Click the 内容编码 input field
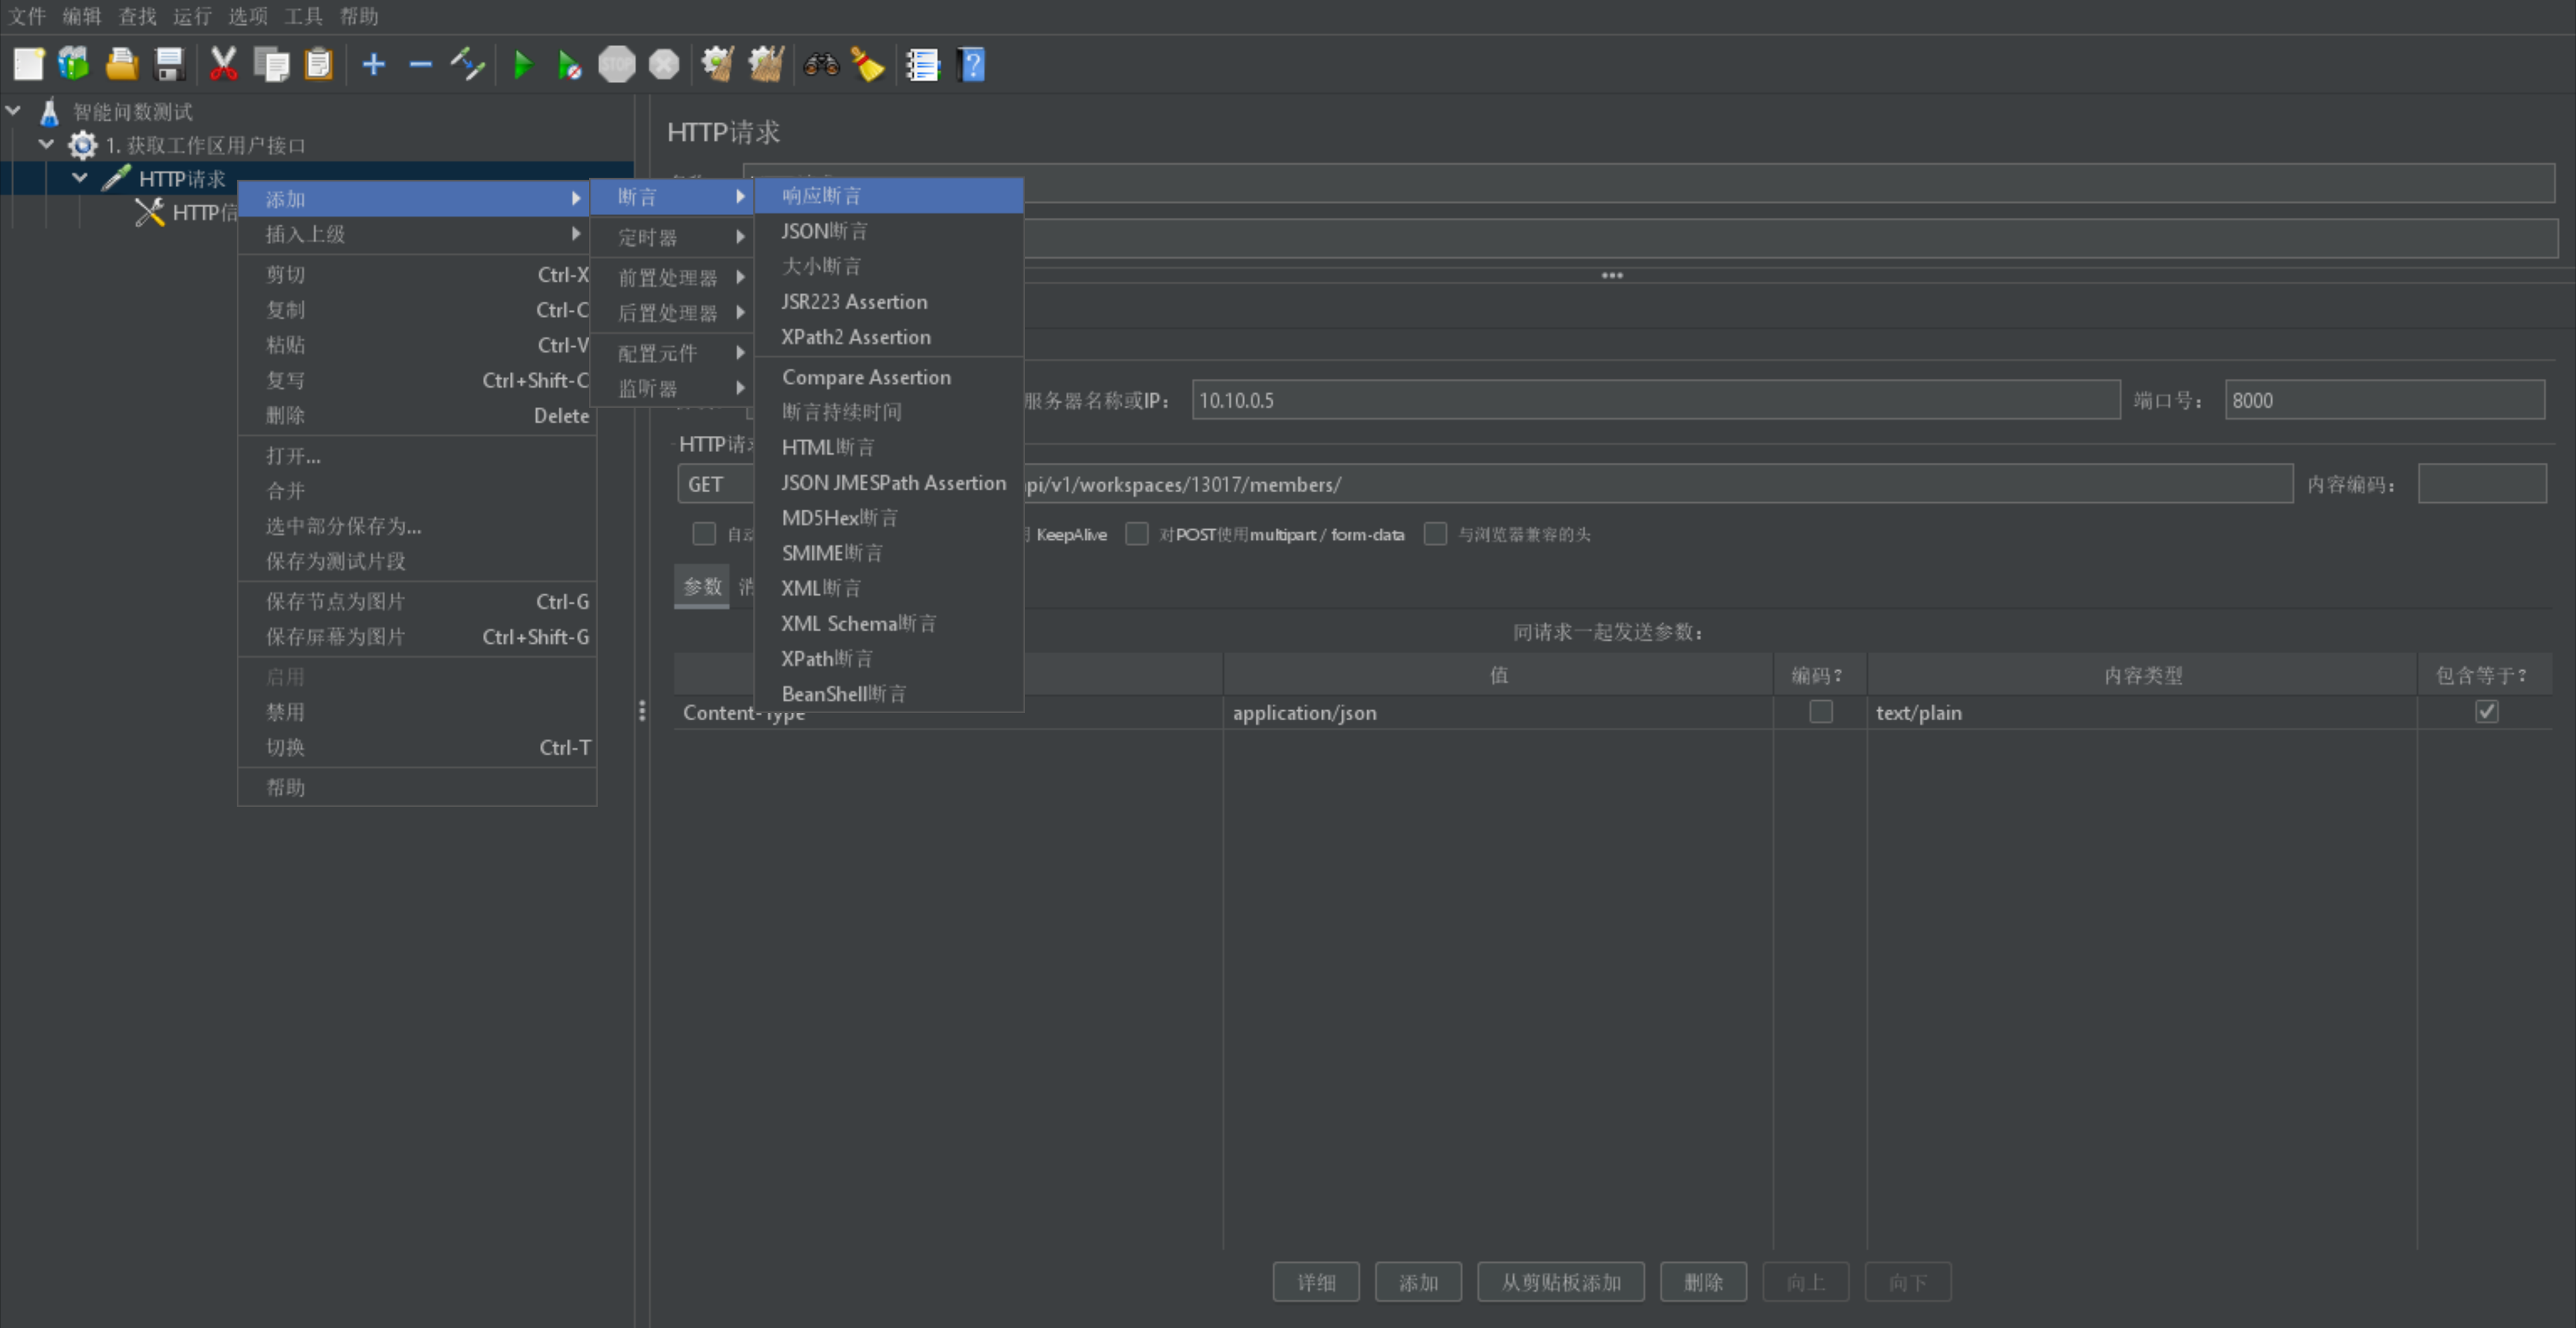This screenshot has height=1328, width=2576. tap(2482, 484)
